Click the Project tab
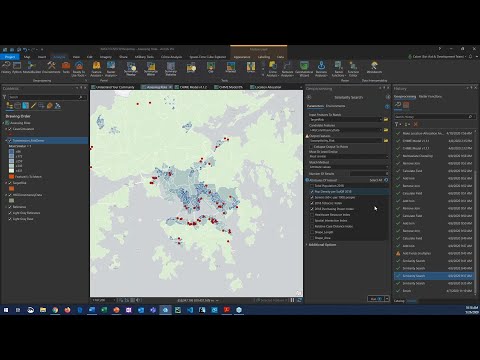Screen dimensions: 480x360 [x=10, y=57]
